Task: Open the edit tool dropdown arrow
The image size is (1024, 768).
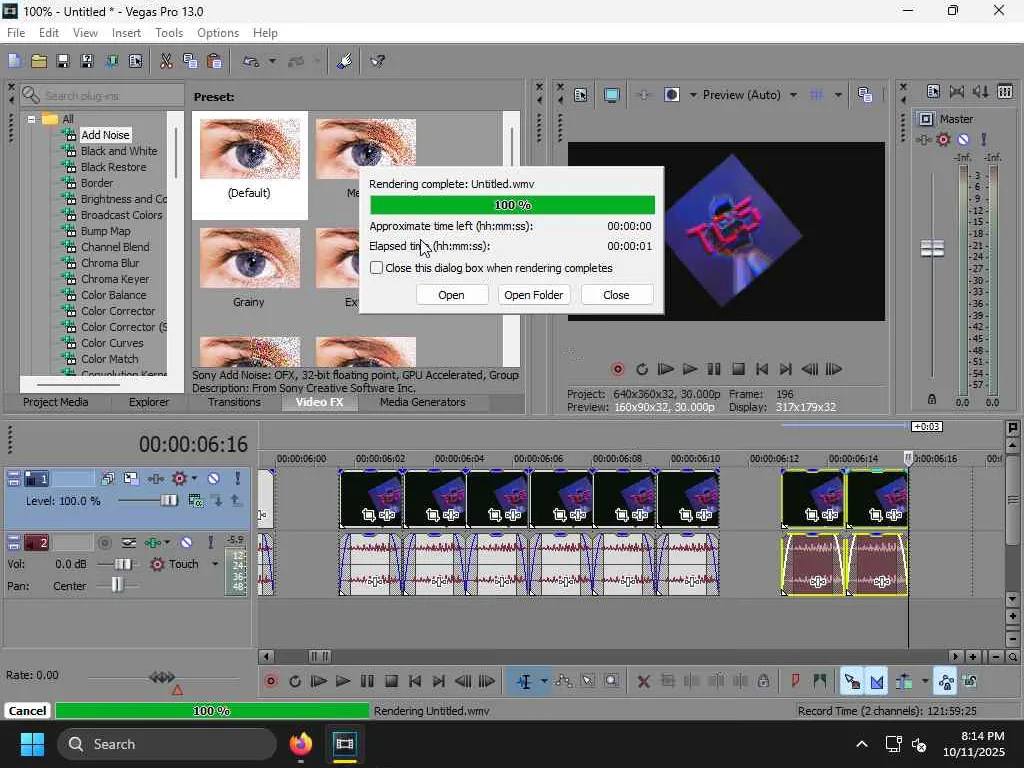Action: coord(544,682)
